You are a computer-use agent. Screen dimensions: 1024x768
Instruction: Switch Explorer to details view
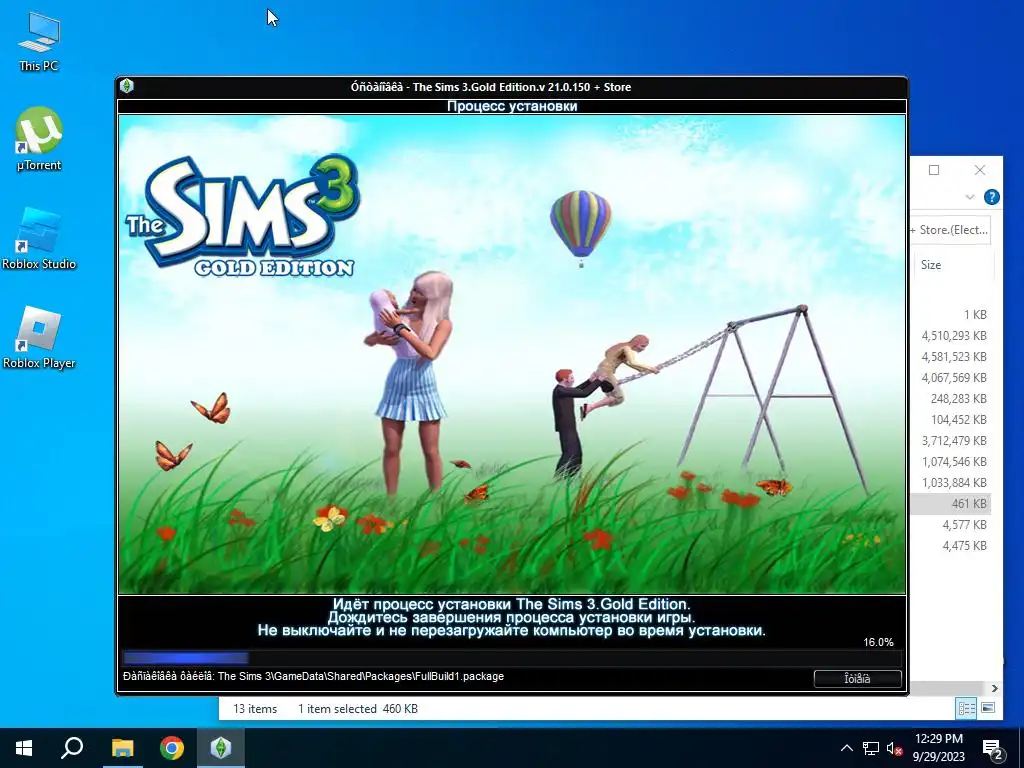tap(967, 708)
